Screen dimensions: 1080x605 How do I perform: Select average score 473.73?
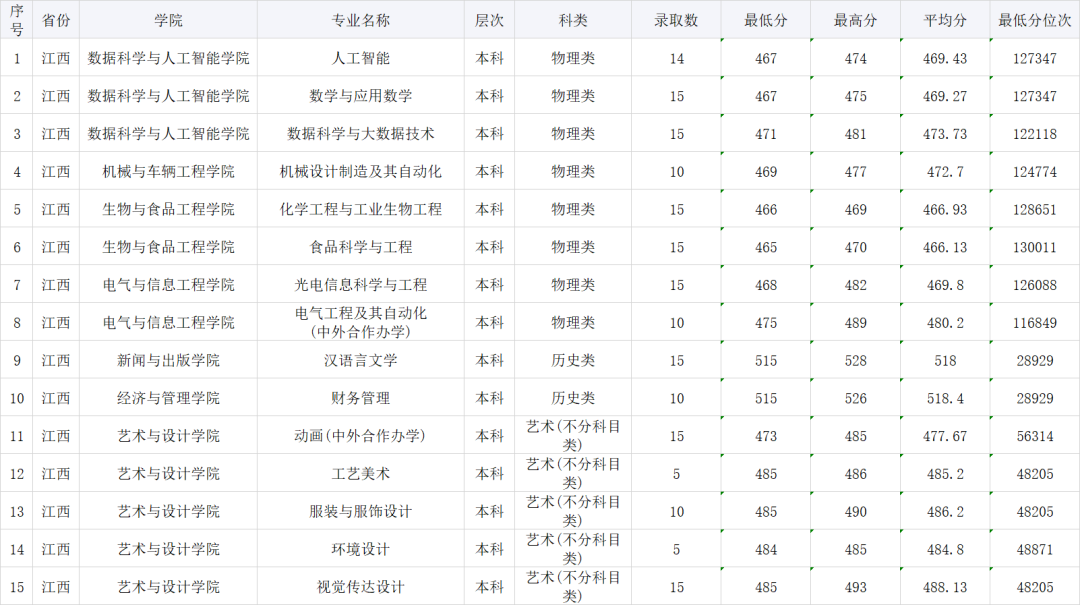click(x=944, y=134)
